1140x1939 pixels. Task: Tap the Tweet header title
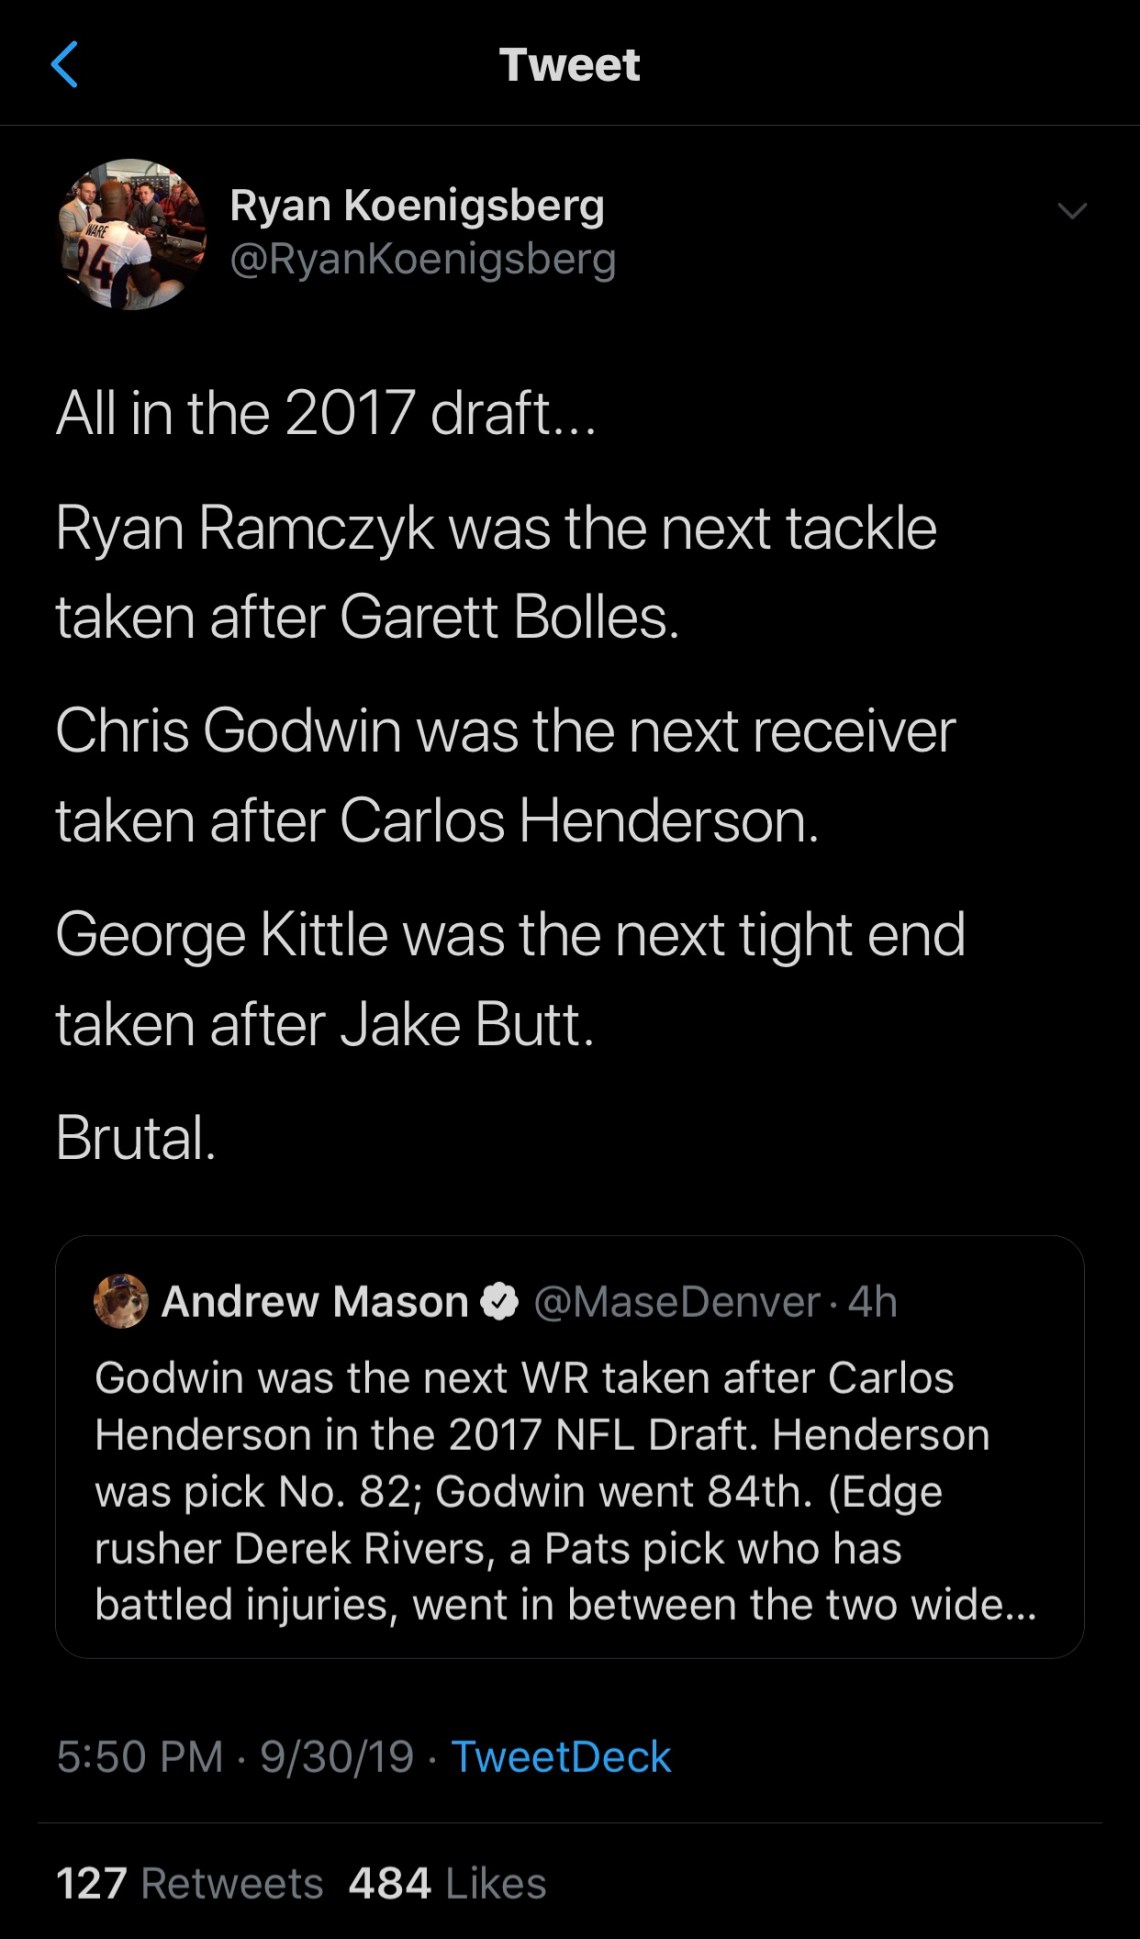pos(569,65)
